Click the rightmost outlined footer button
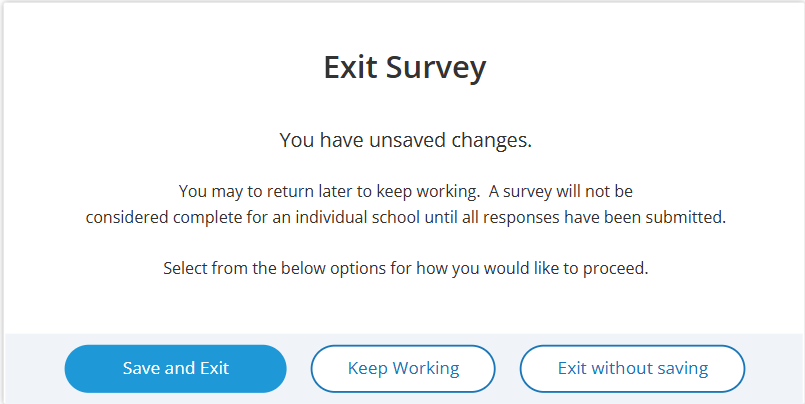This screenshot has width=805, height=404. (x=632, y=368)
